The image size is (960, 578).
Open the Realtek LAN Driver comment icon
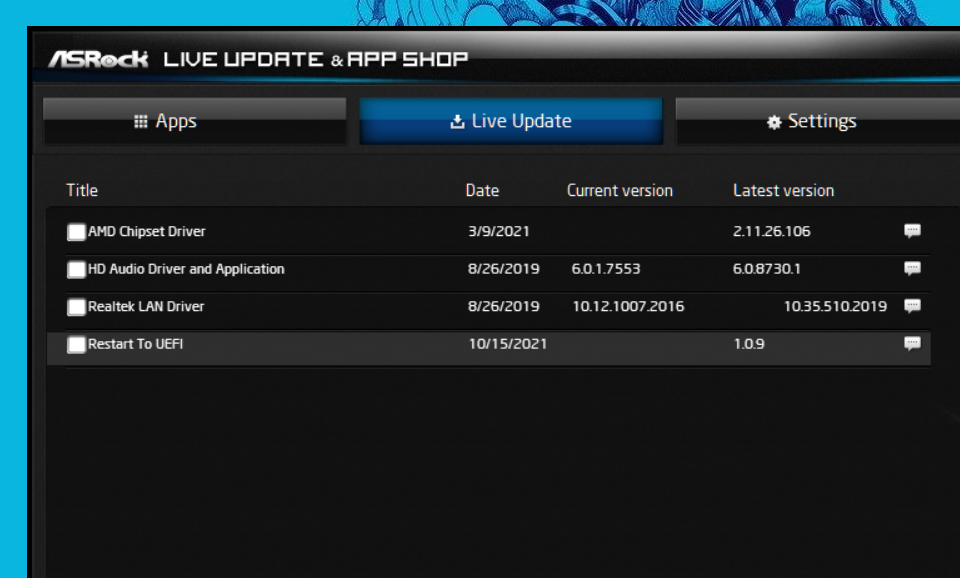coord(912,306)
